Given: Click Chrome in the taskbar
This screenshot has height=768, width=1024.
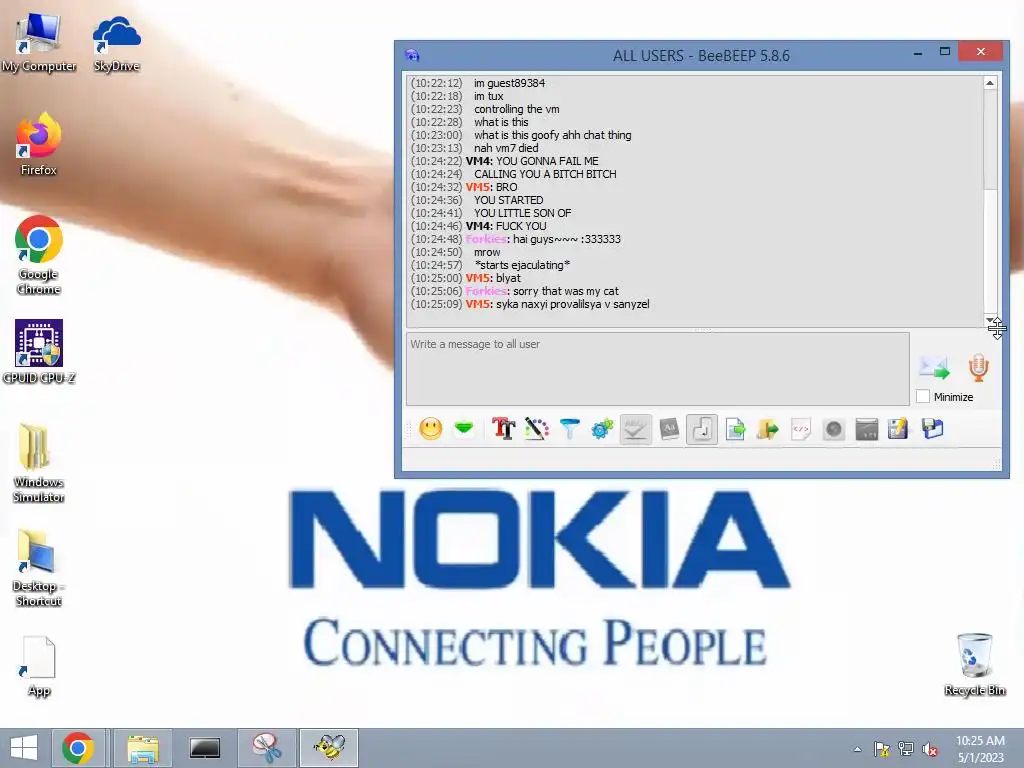Looking at the screenshot, I should point(78,748).
